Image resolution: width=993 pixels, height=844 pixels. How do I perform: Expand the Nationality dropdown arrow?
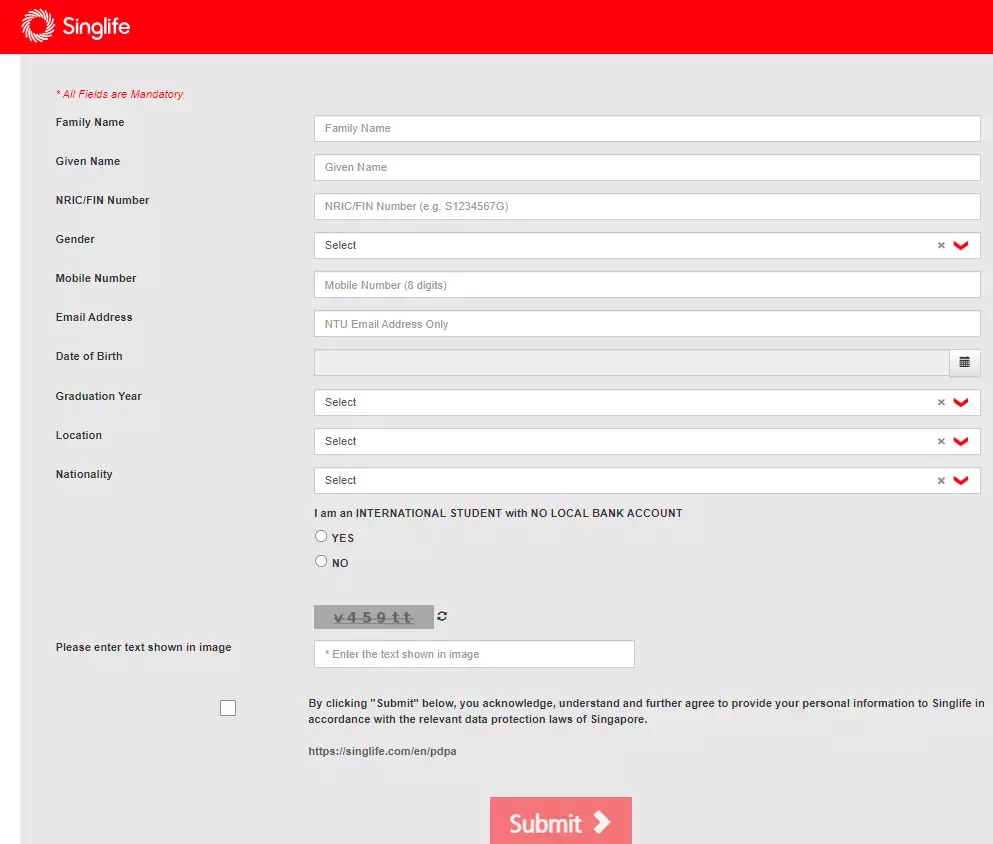(961, 481)
